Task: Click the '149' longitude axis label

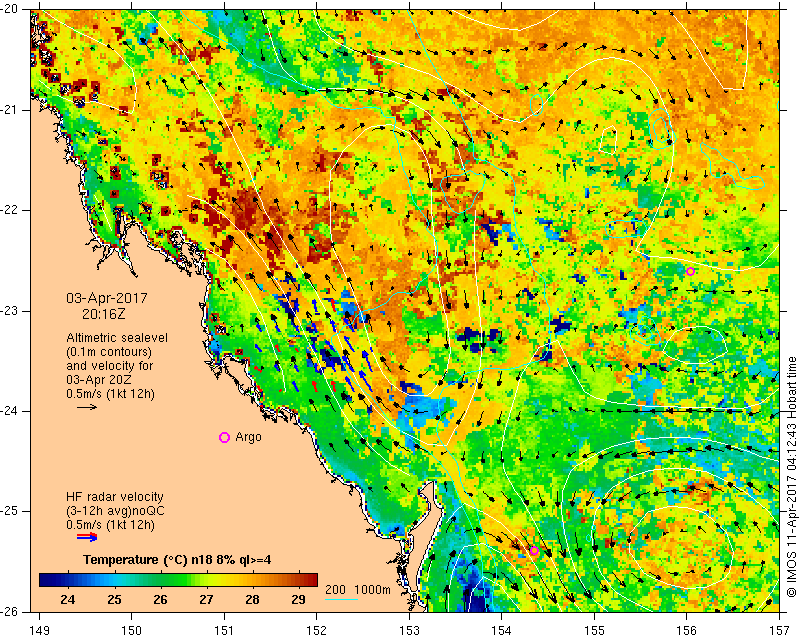Action: pos(40,631)
